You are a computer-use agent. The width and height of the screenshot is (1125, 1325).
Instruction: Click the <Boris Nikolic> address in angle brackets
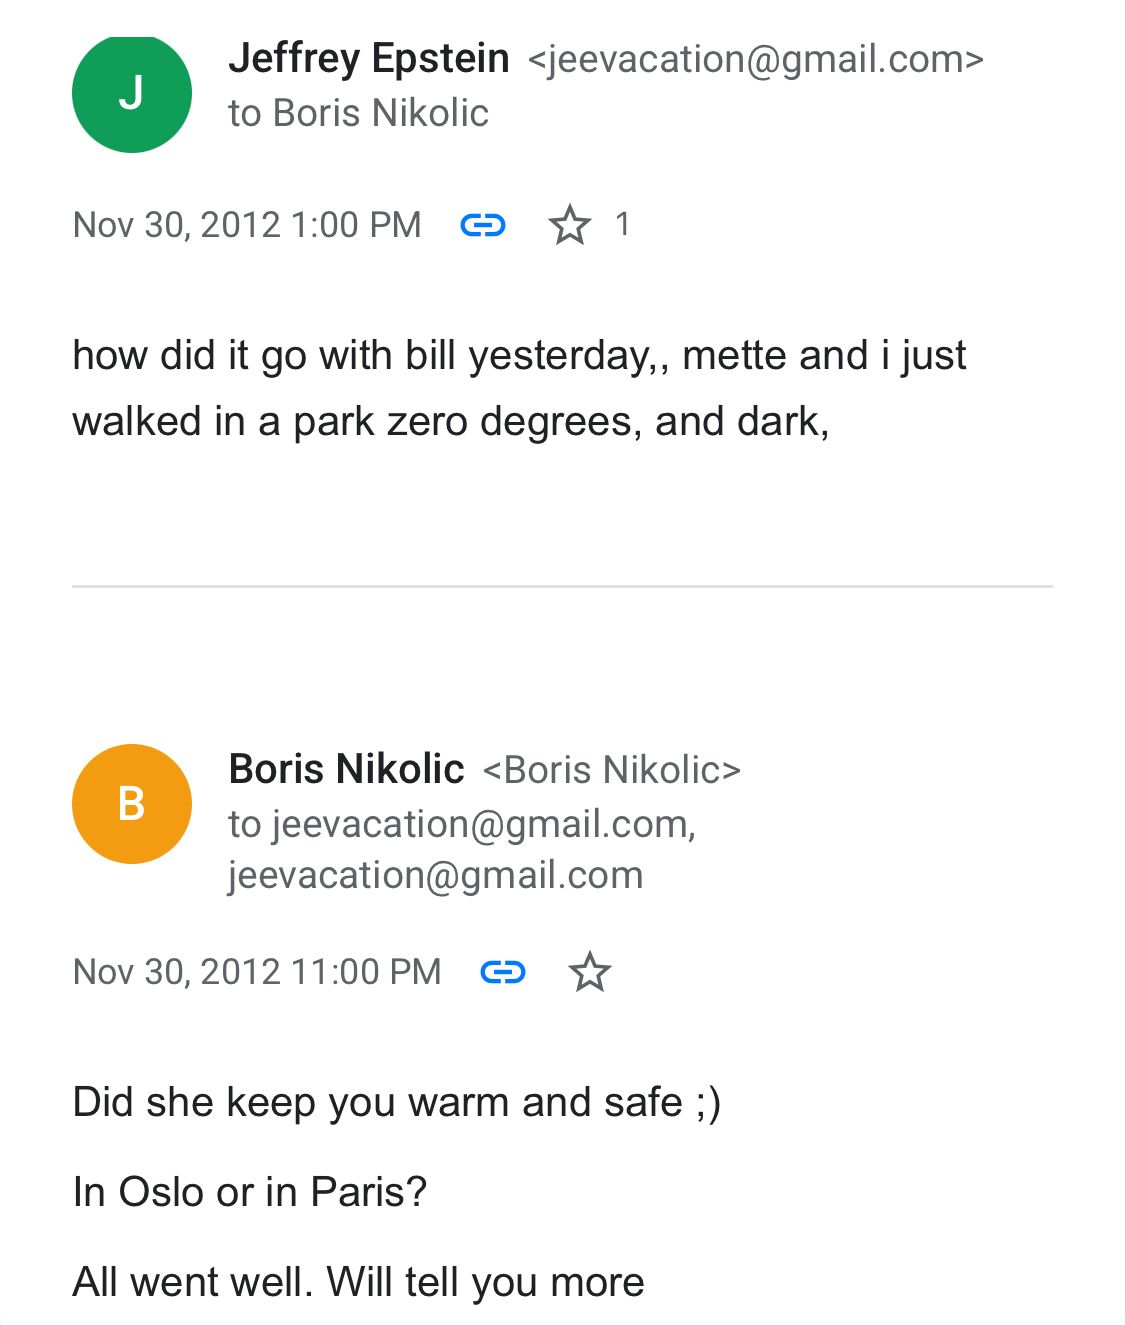tap(611, 770)
